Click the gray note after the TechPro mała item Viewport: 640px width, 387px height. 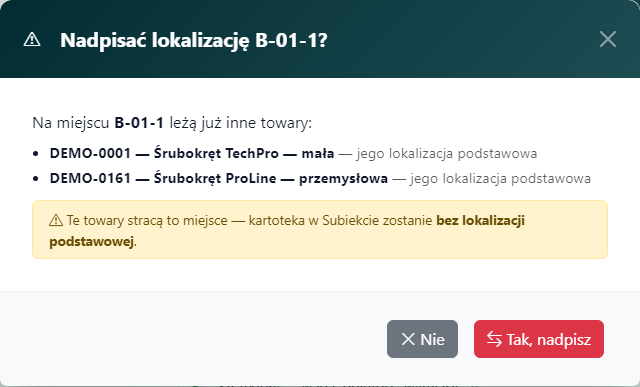tap(438, 154)
